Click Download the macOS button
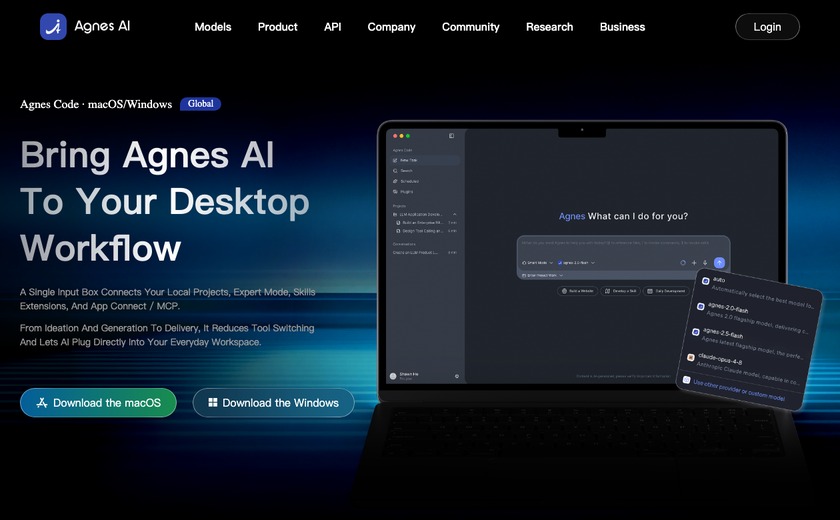Viewport: 840px width, 520px height. pyautogui.click(x=98, y=403)
